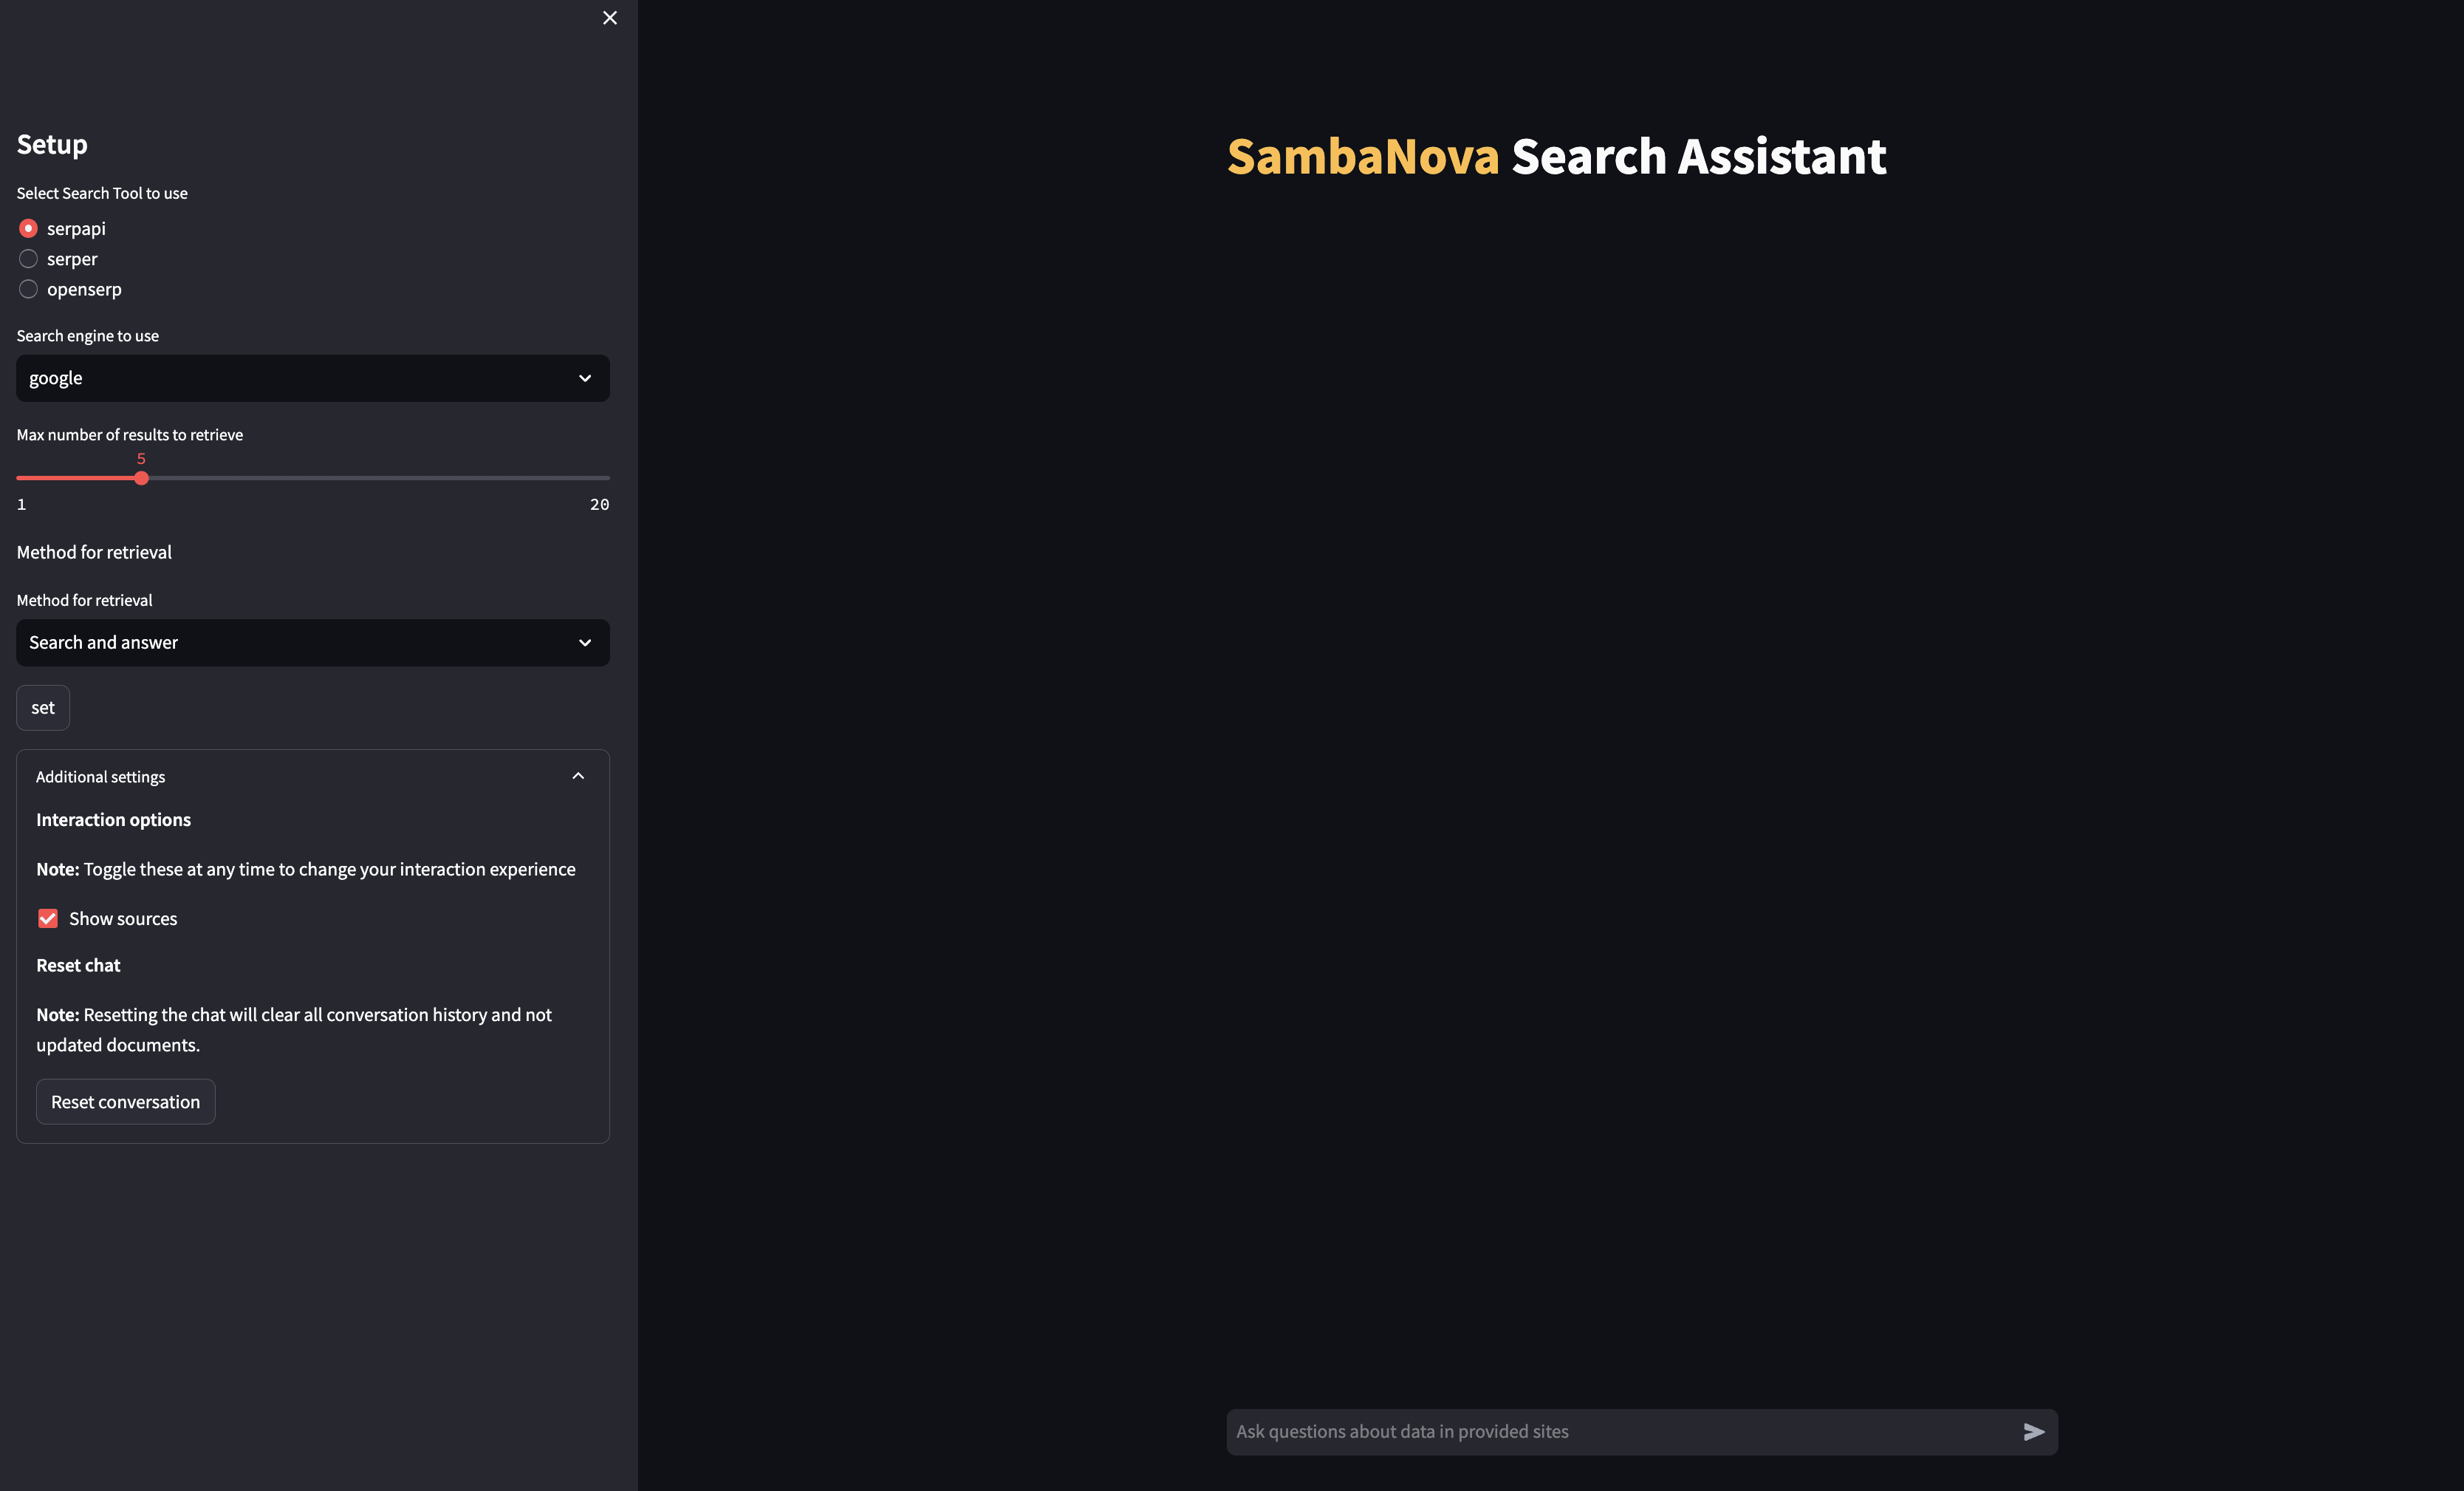Screen dimensions: 2464x1491
Task: Open the Method for retrieval dropdown
Action: pyautogui.click(x=313, y=643)
